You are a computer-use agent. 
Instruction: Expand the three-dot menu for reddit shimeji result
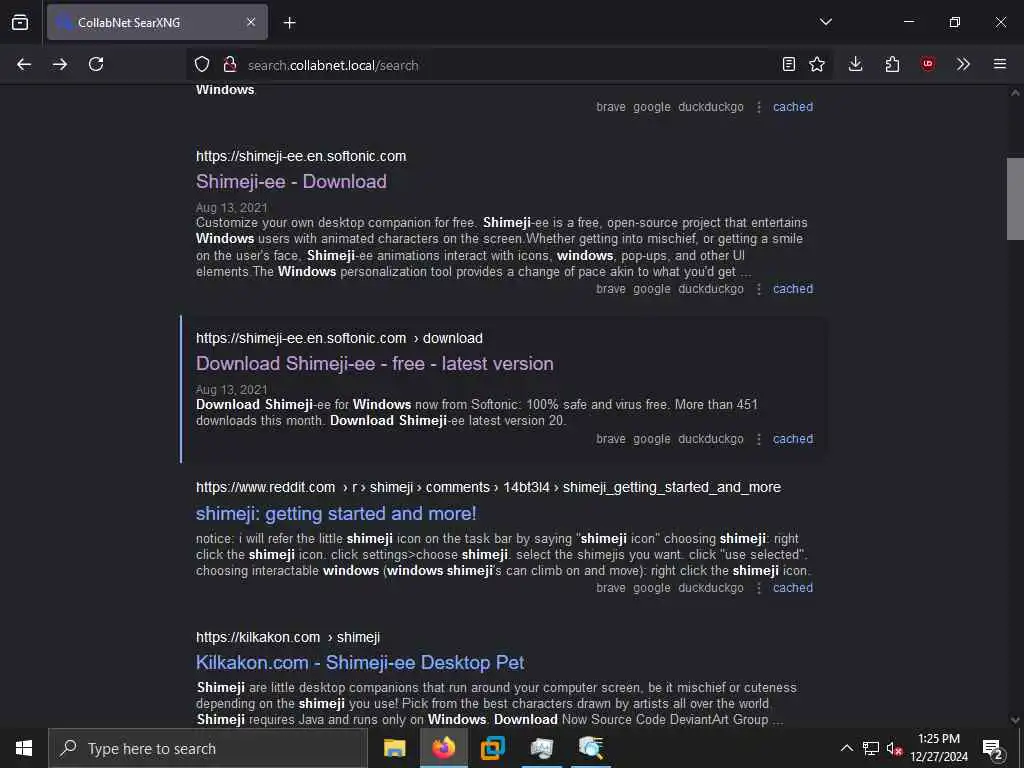[758, 588]
